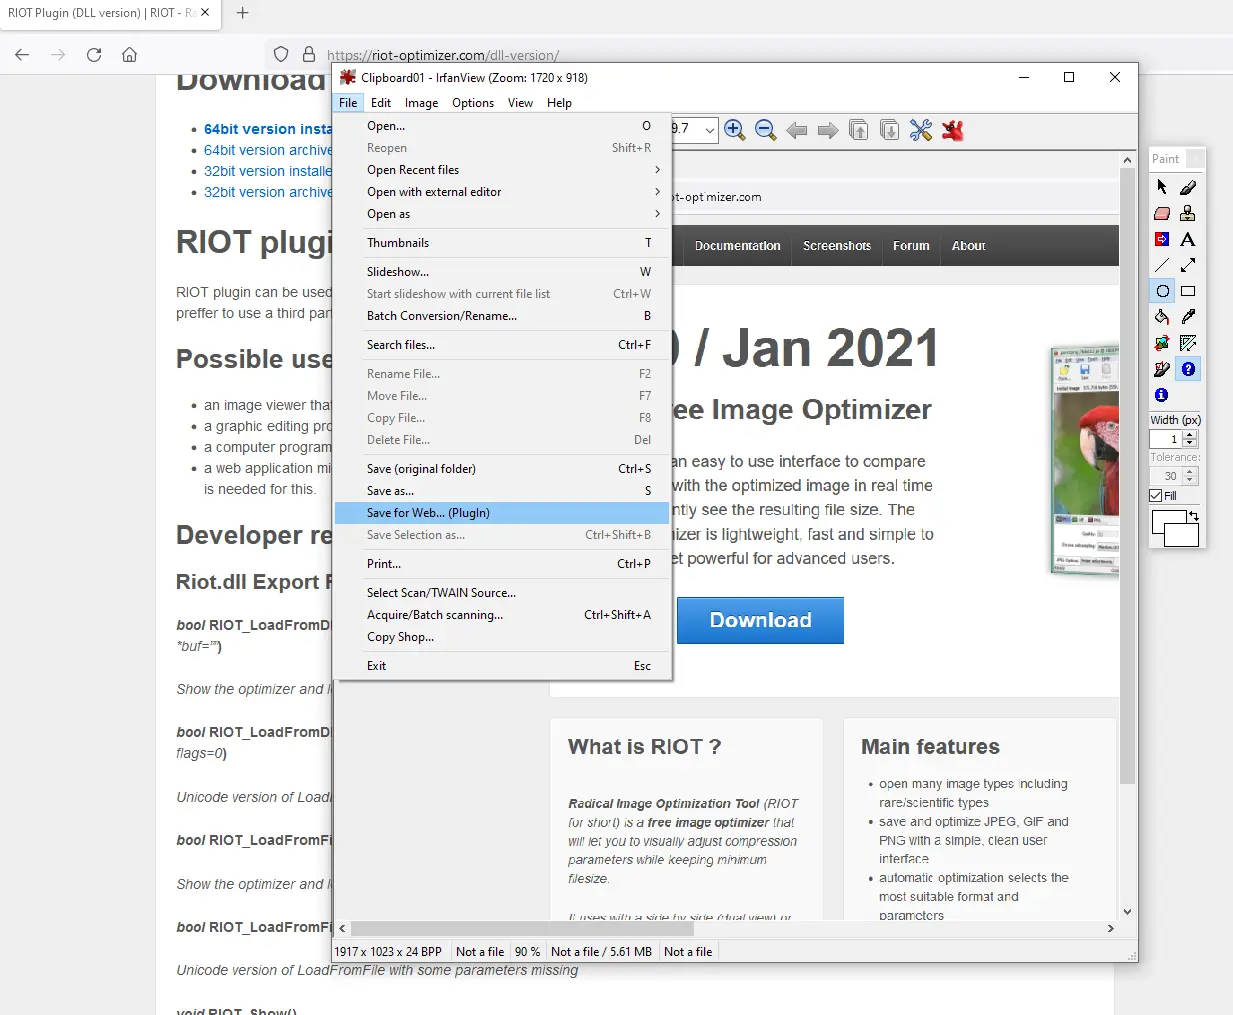1233x1015 pixels.
Task: Select the Paint bucket fill tool
Action: coord(1162,317)
